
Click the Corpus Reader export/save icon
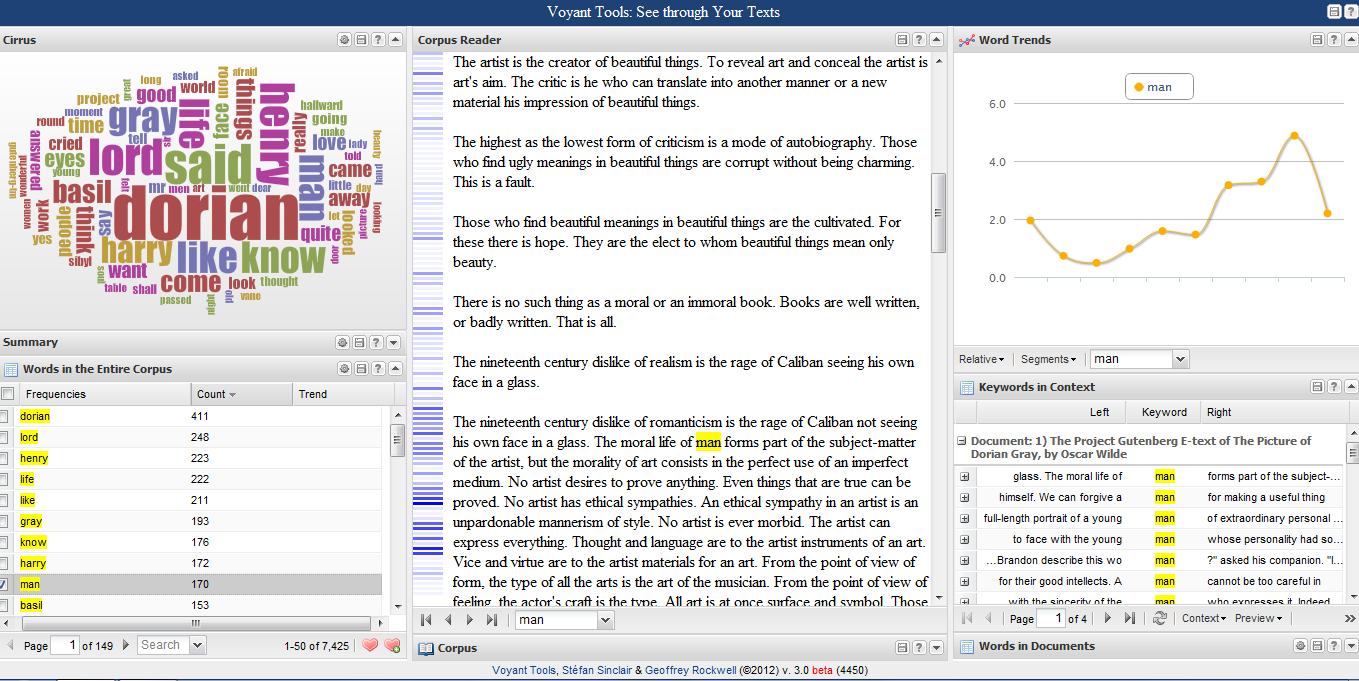point(902,40)
